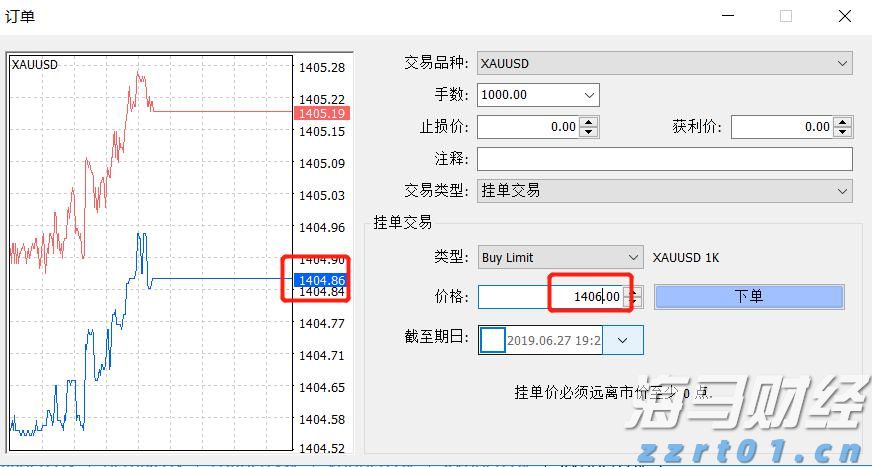Click the red 1405.19 ask price label
The height and width of the screenshot is (467, 872).
(321, 114)
